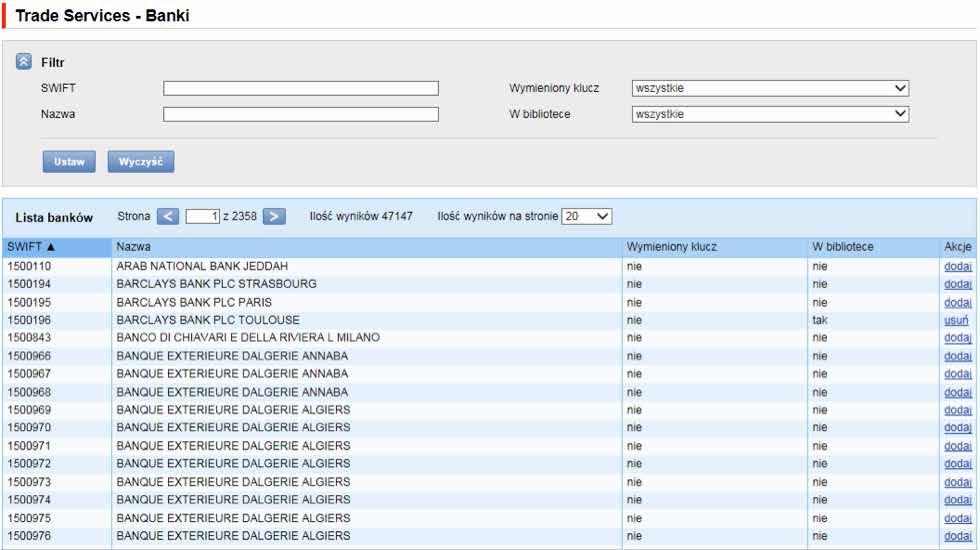
Task: Click the 'z 2358' page count text
Action: coord(240,216)
